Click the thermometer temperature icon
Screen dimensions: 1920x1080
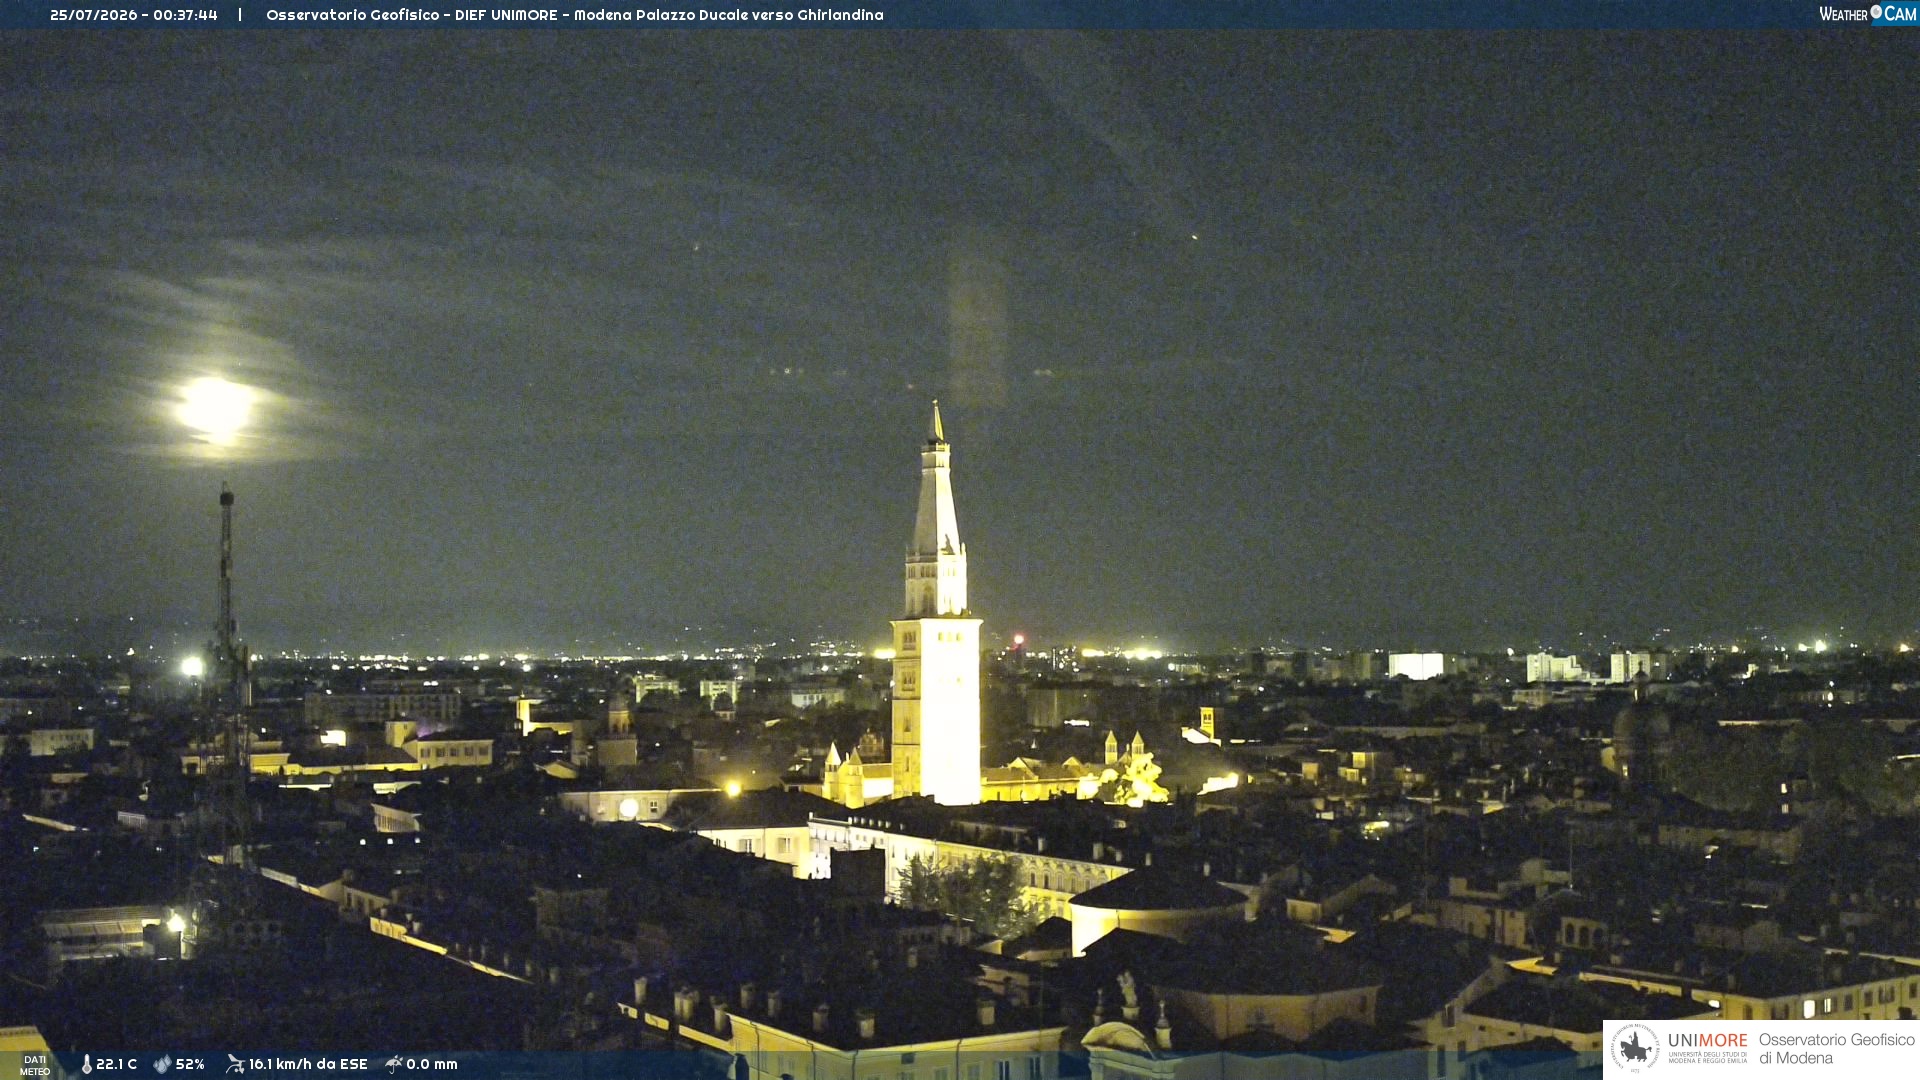pyautogui.click(x=87, y=1065)
